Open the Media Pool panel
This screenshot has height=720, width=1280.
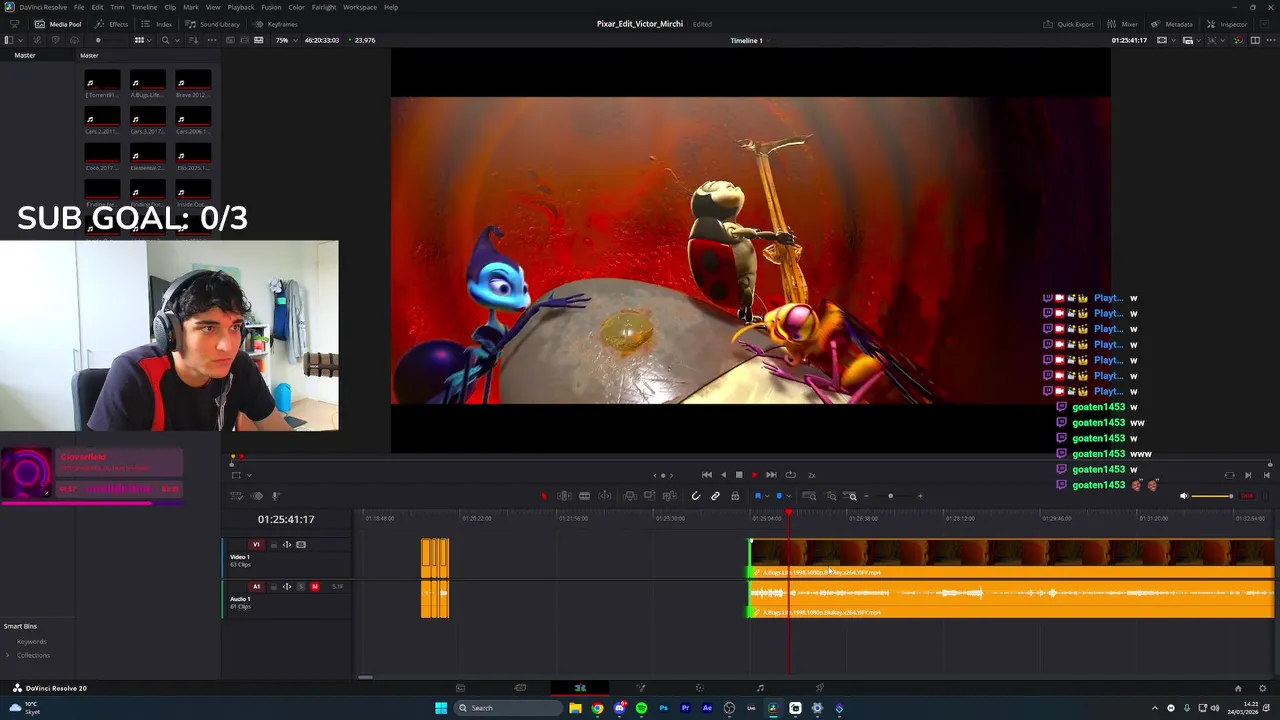pos(58,24)
